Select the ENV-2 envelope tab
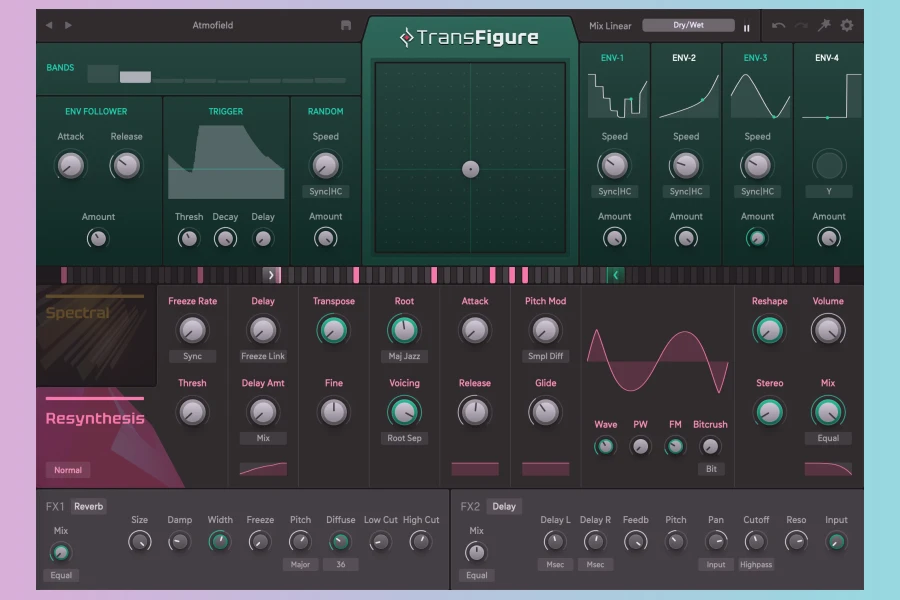 pyautogui.click(x=685, y=58)
